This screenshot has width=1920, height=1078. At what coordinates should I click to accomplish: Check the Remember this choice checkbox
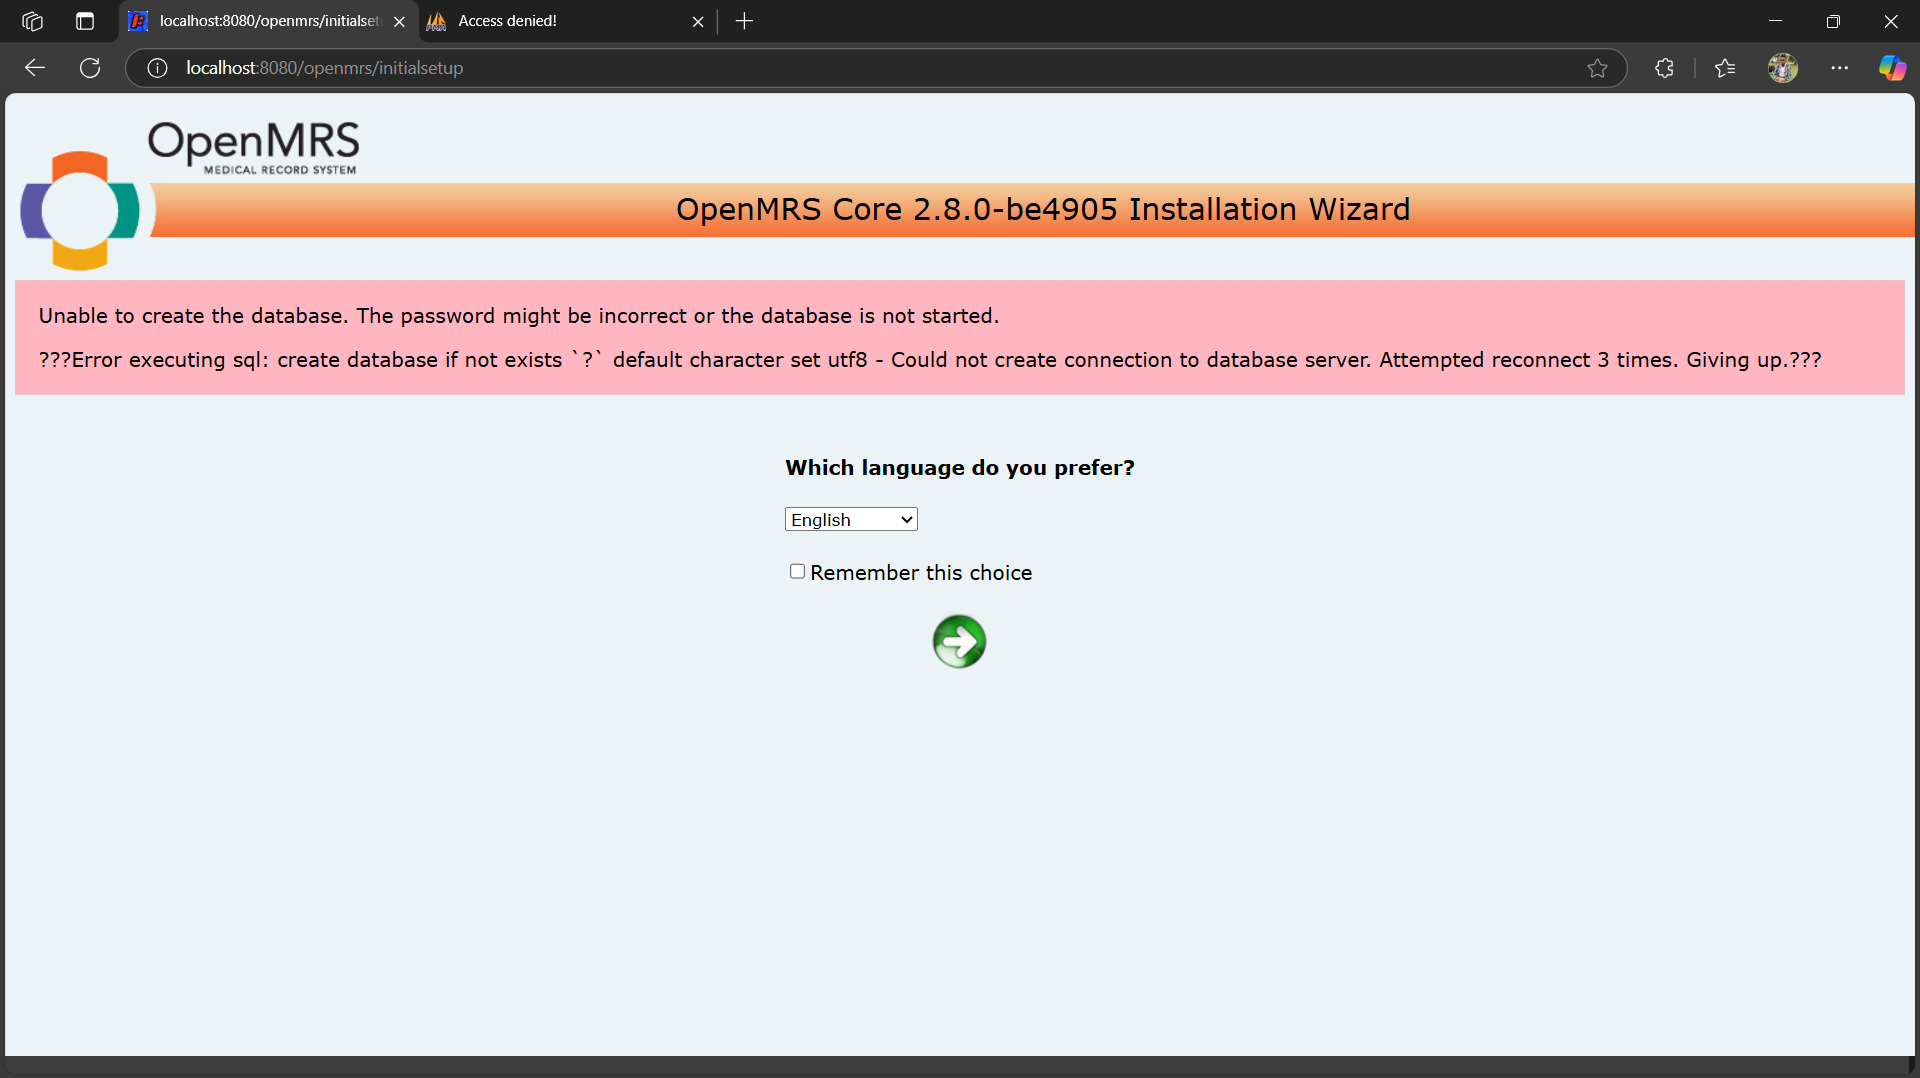coord(797,571)
